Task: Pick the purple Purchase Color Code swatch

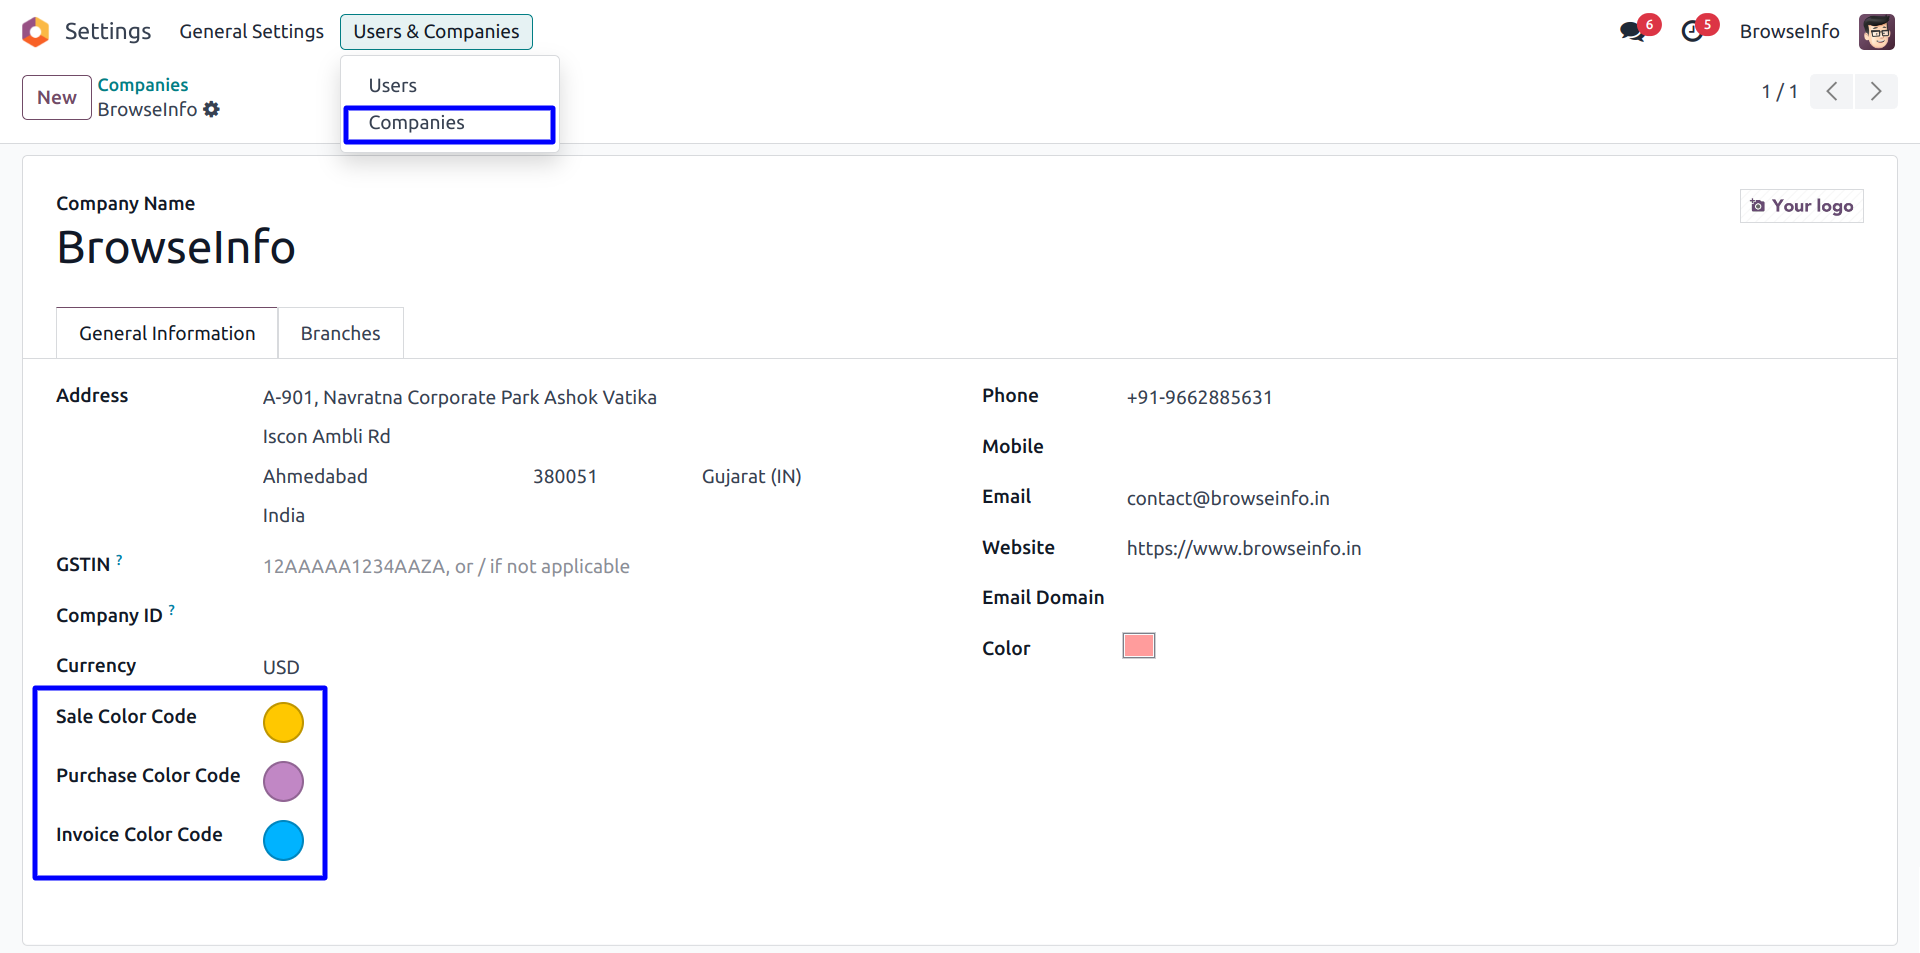Action: tap(283, 781)
